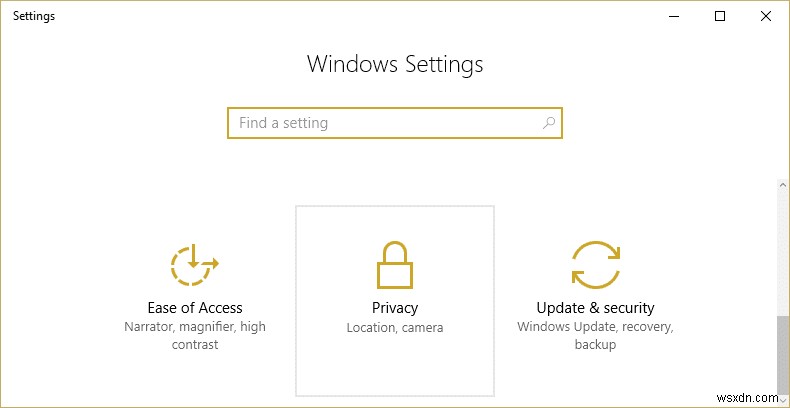790x408 pixels.
Task: Open the Update & security sync-arrows icon
Action: pyautogui.click(x=595, y=266)
